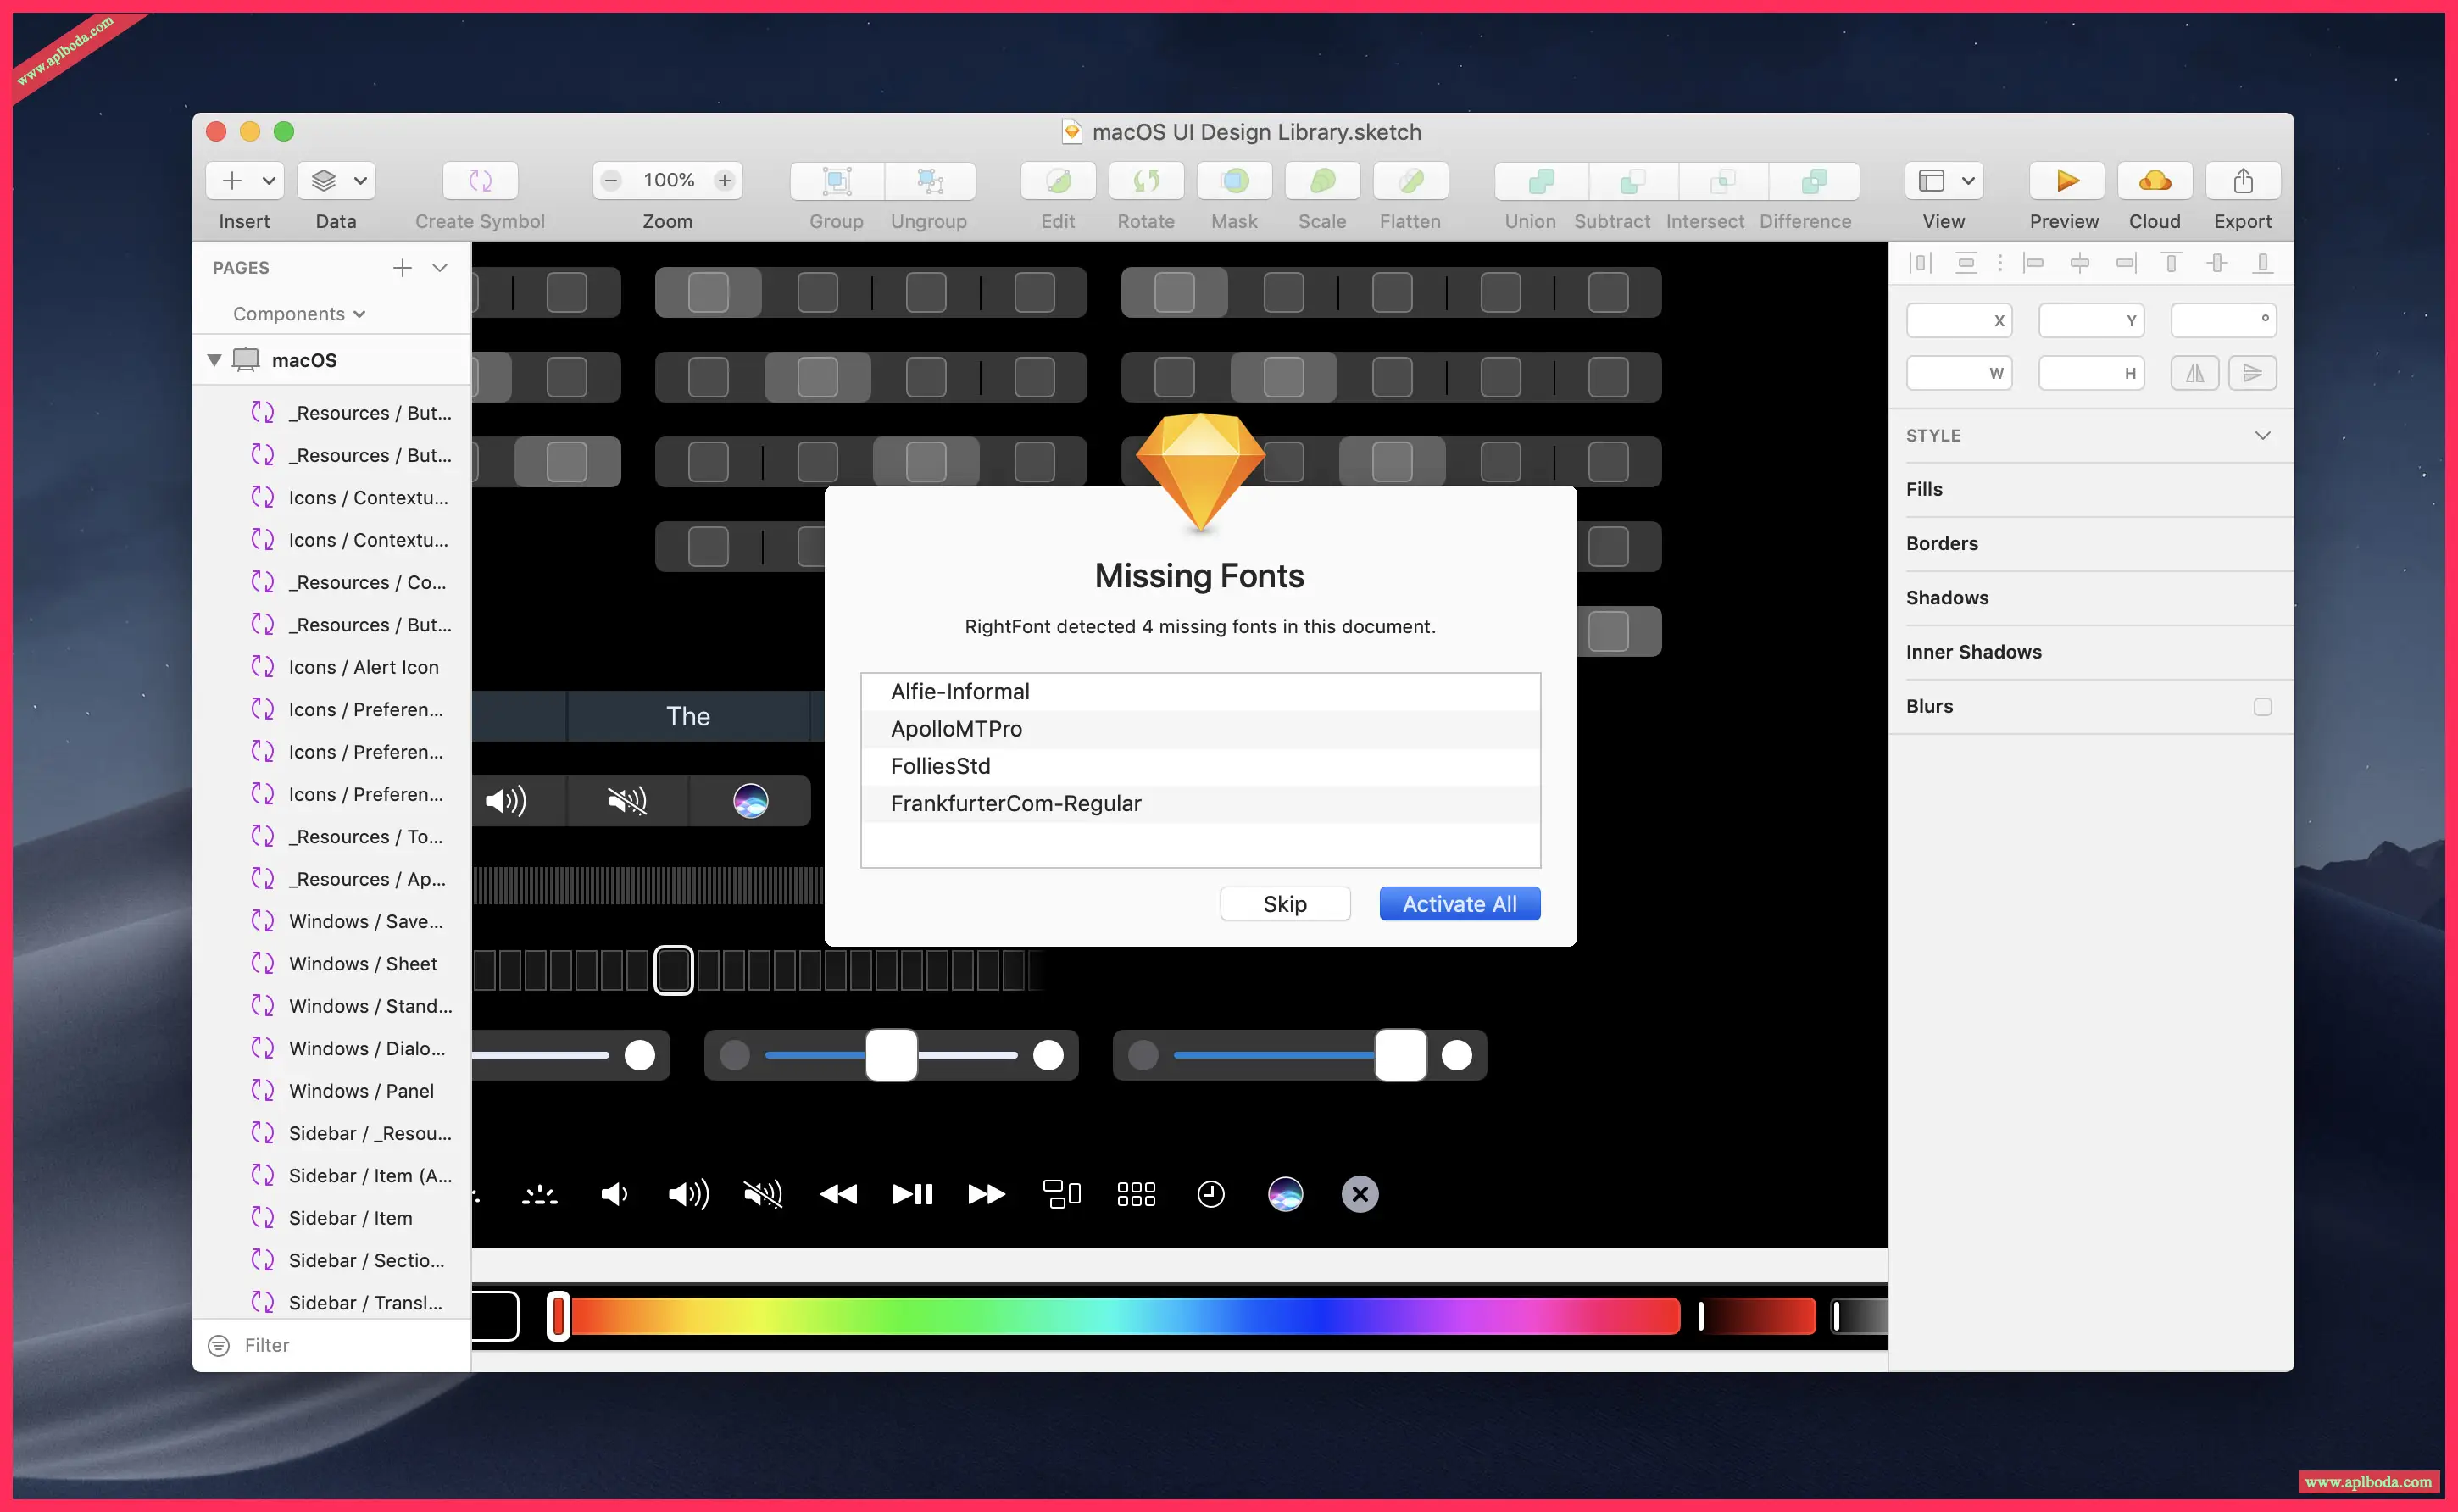Open the View dropdown in toolbar

1944,181
